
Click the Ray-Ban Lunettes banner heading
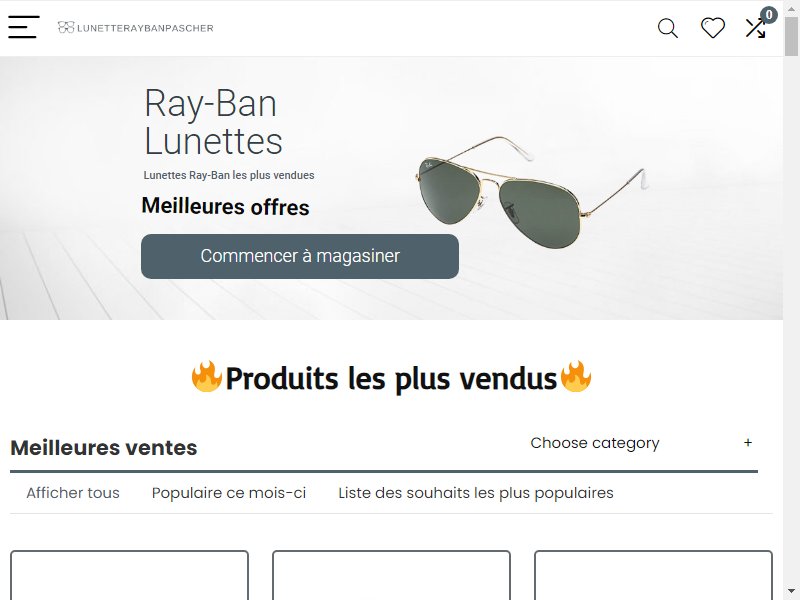(213, 122)
